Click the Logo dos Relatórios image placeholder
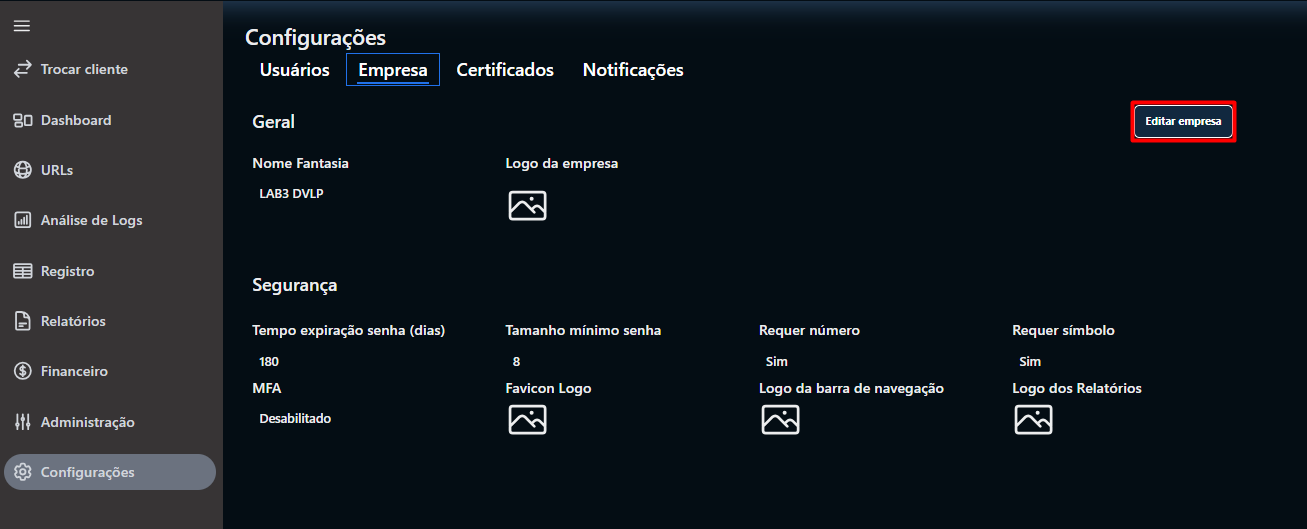This screenshot has height=529, width=1307. pos(1033,420)
